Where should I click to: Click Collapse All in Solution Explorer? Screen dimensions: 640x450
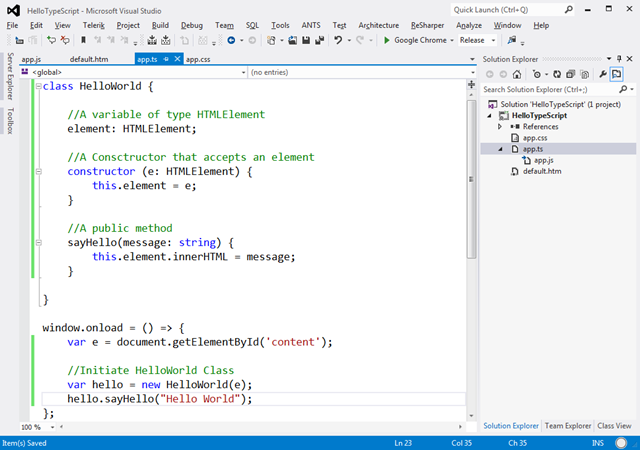[571, 74]
